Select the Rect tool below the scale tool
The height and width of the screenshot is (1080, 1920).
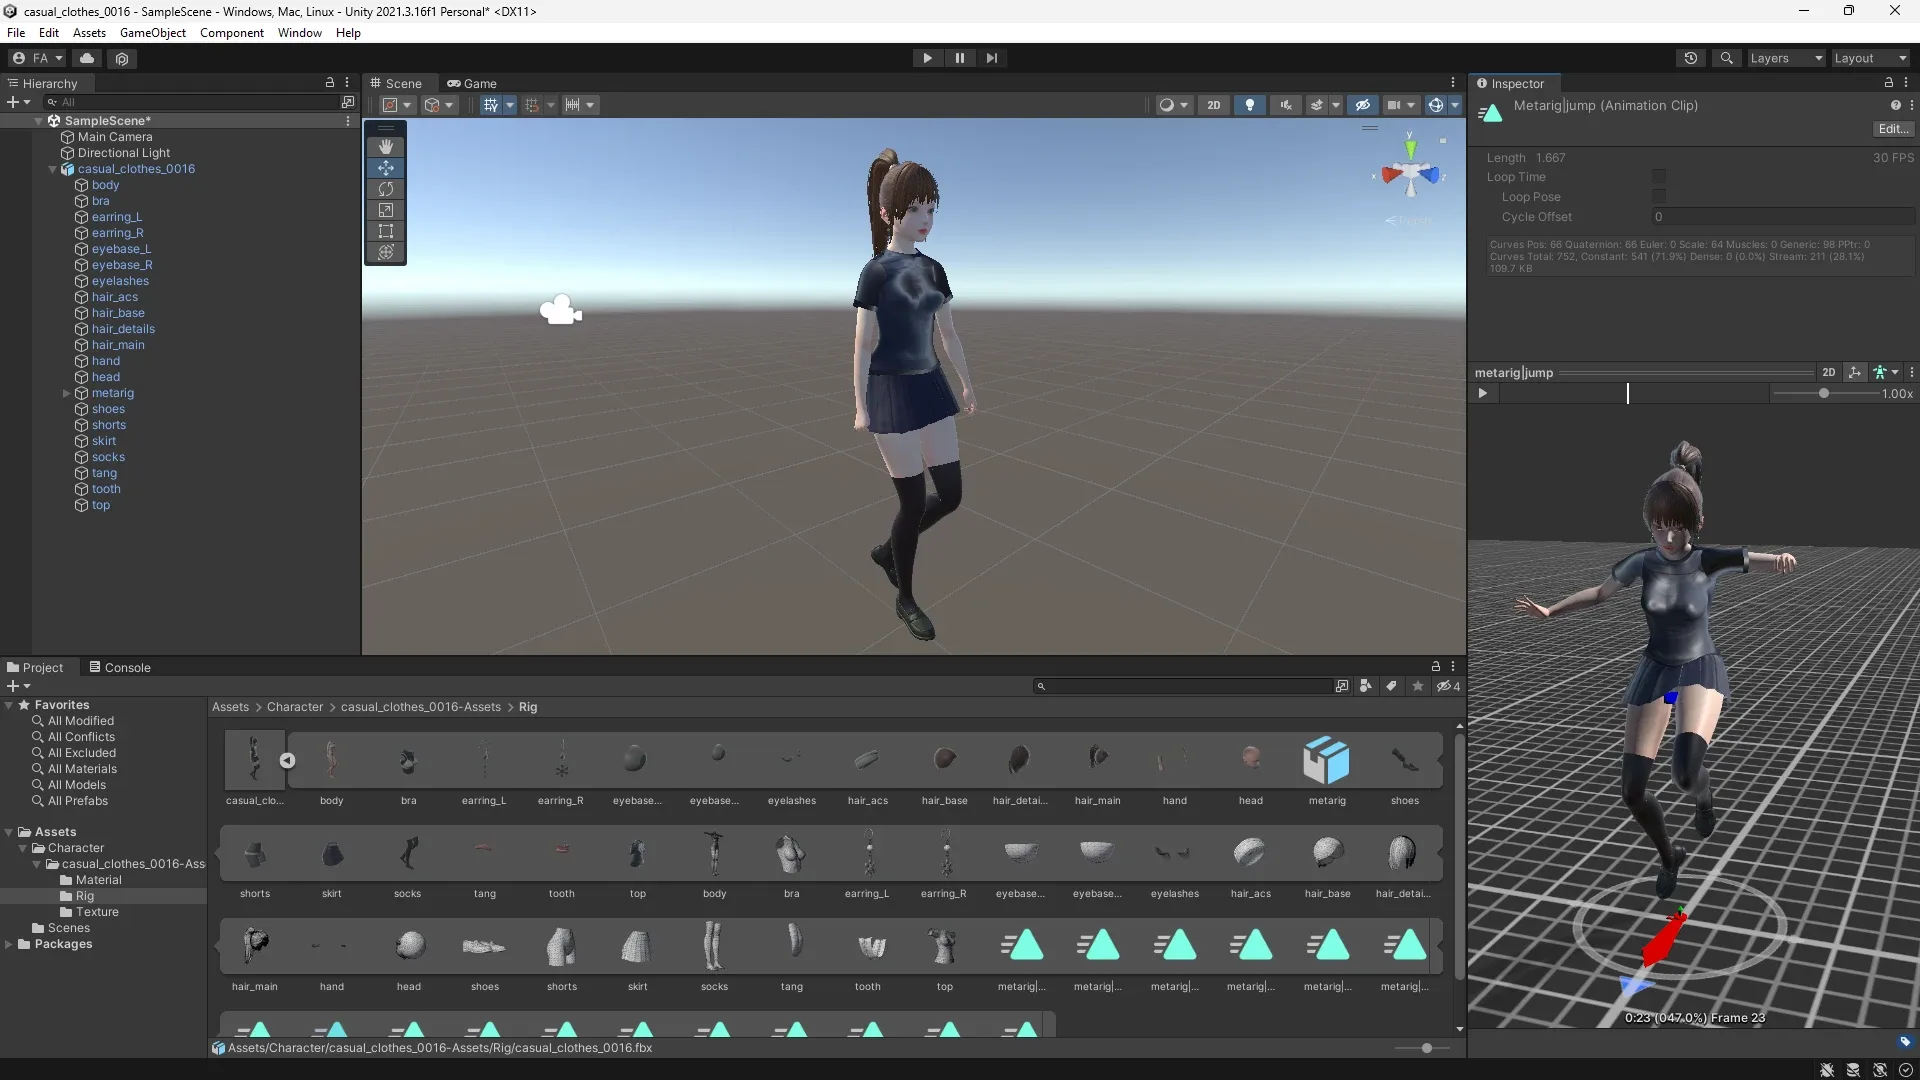pyautogui.click(x=386, y=231)
